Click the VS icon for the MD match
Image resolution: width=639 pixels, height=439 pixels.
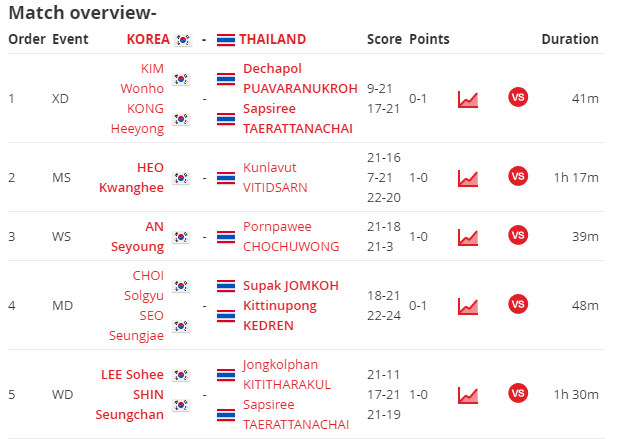(517, 304)
